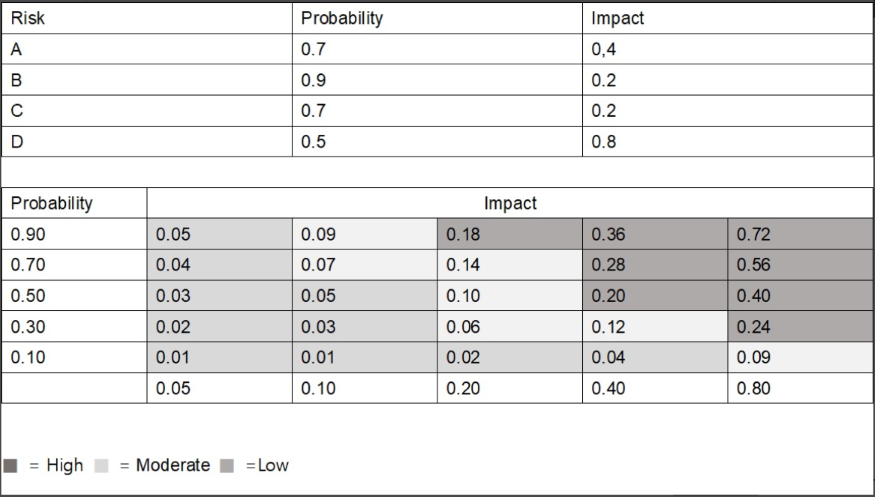Select the Risk column header cell
The image size is (875, 497).
[x=150, y=18]
